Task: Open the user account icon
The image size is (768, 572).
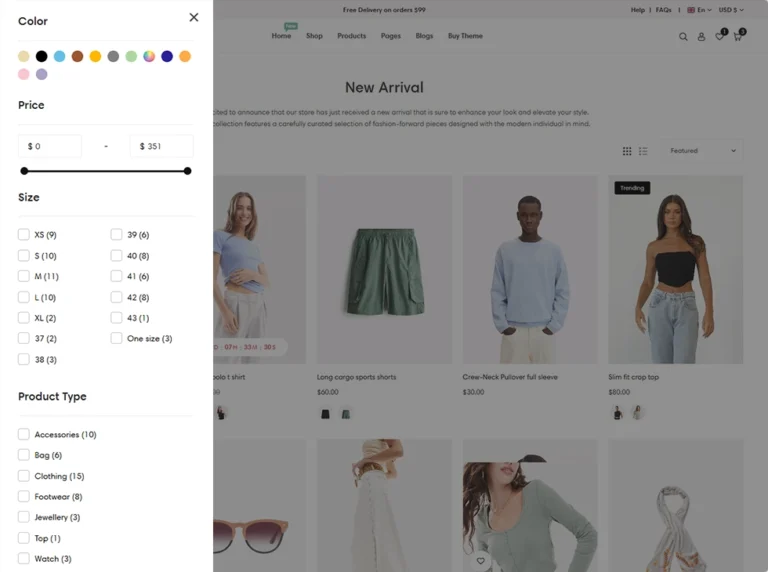Action: coord(701,37)
